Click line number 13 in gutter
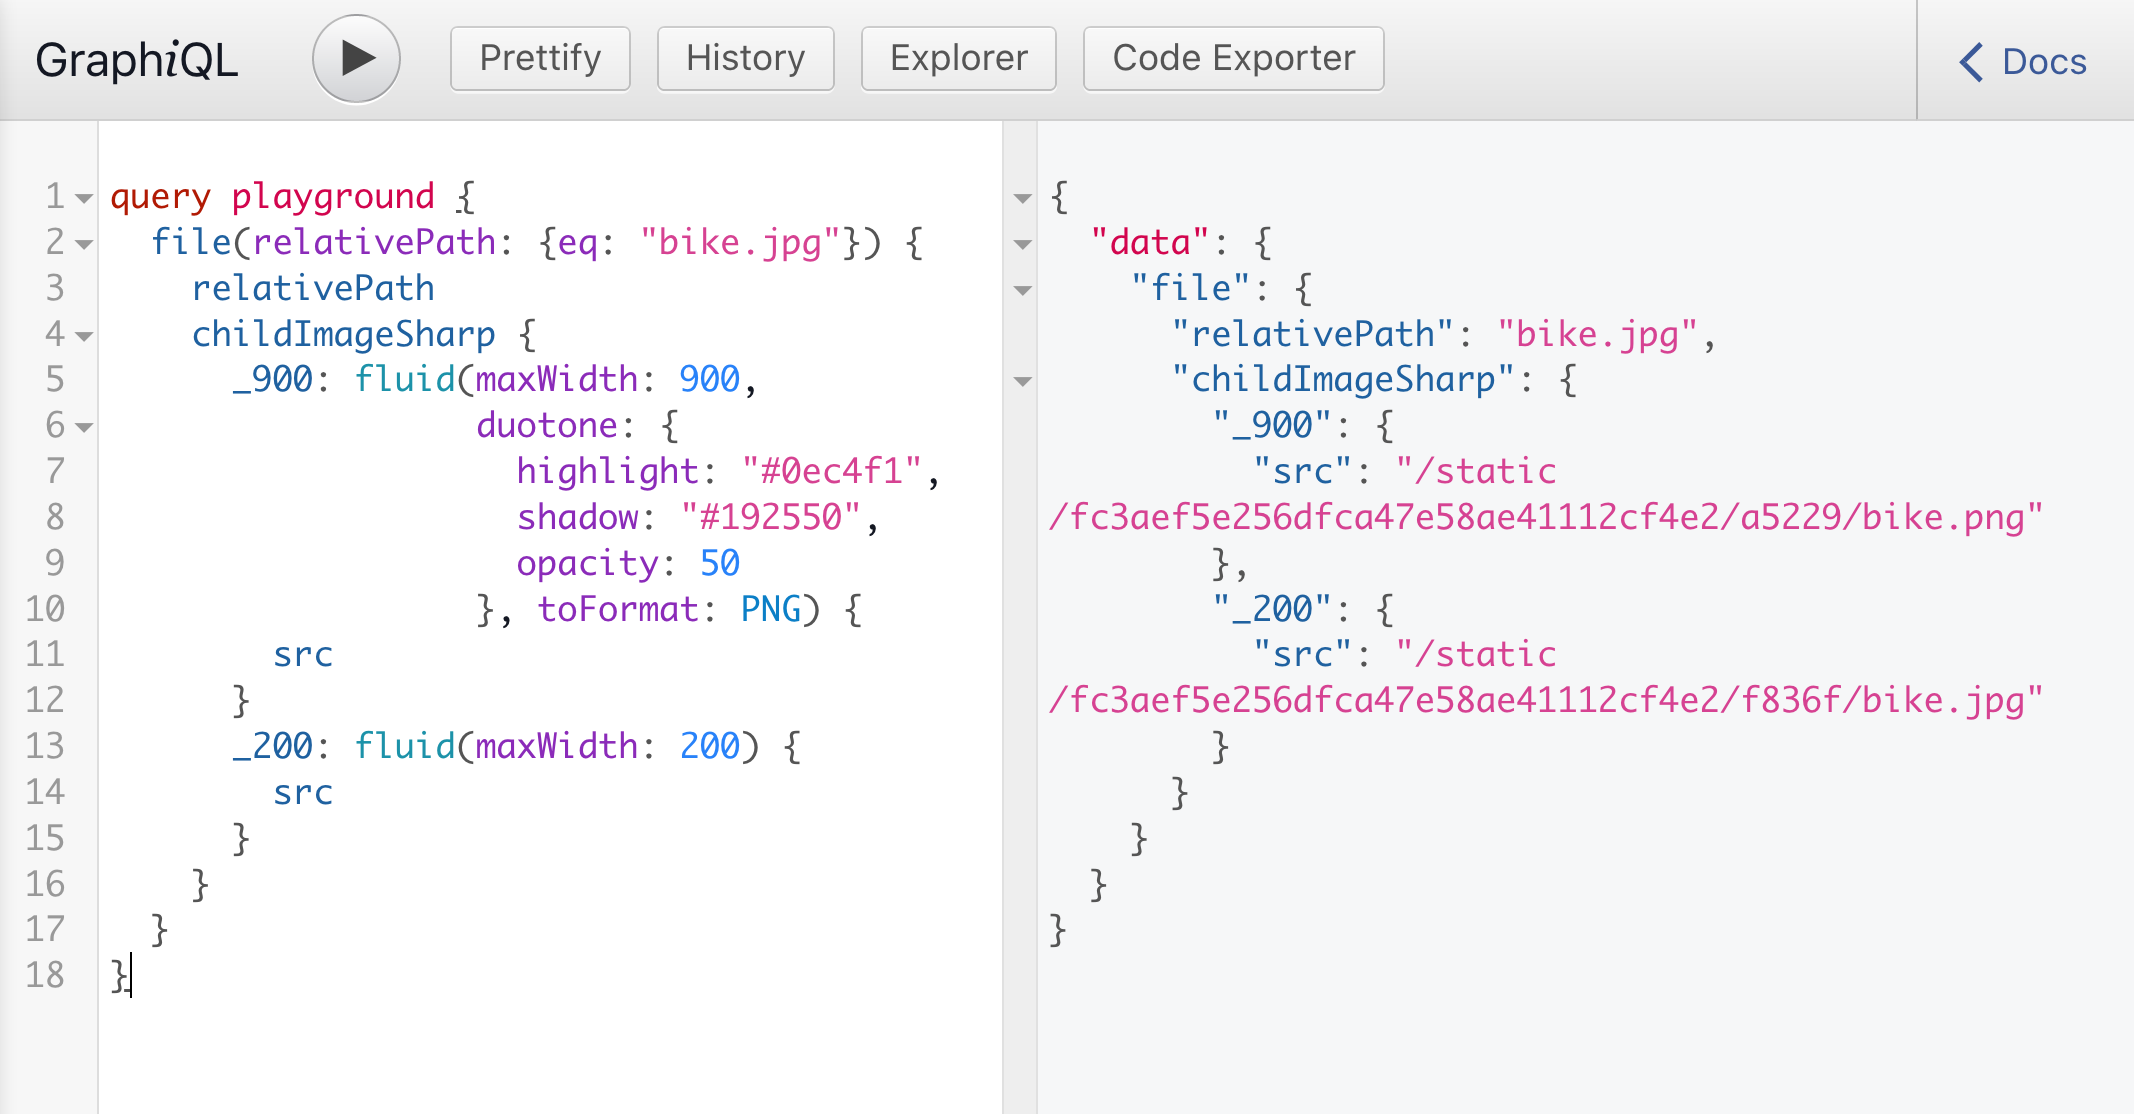The image size is (2134, 1114). [45, 746]
